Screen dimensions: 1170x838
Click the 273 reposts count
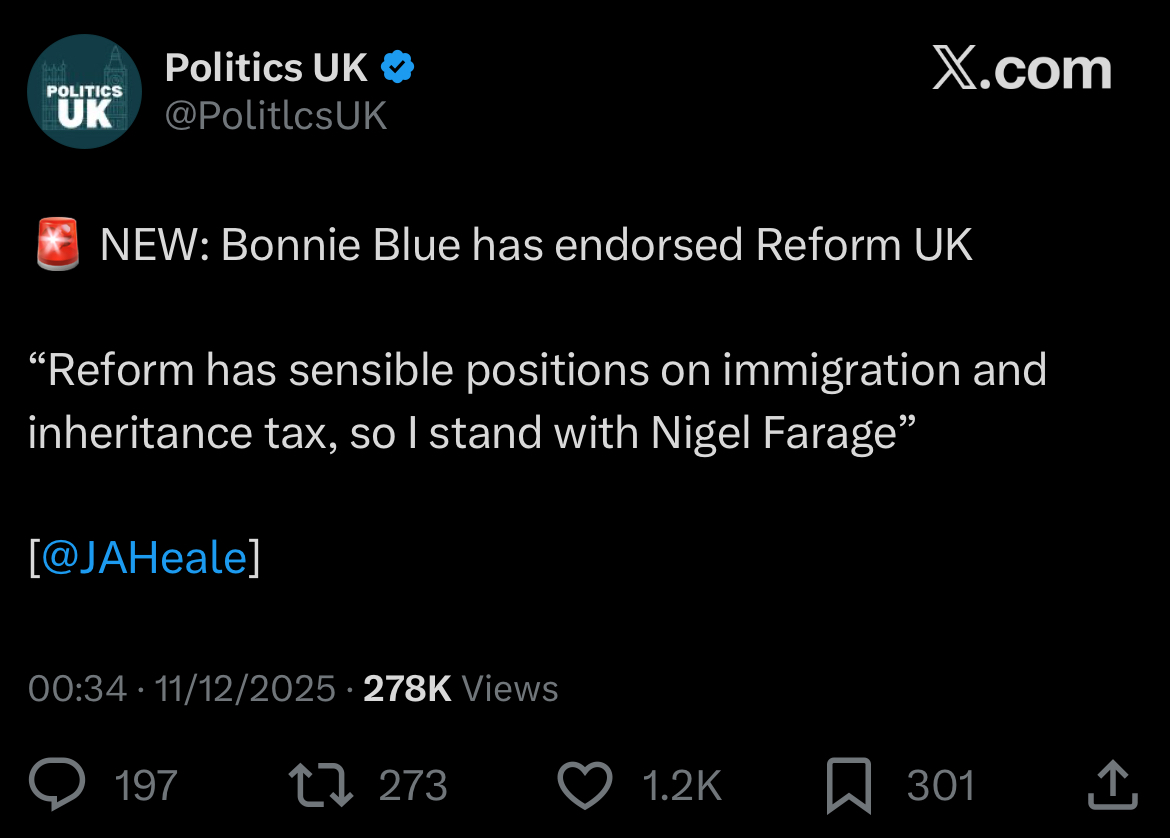412,786
